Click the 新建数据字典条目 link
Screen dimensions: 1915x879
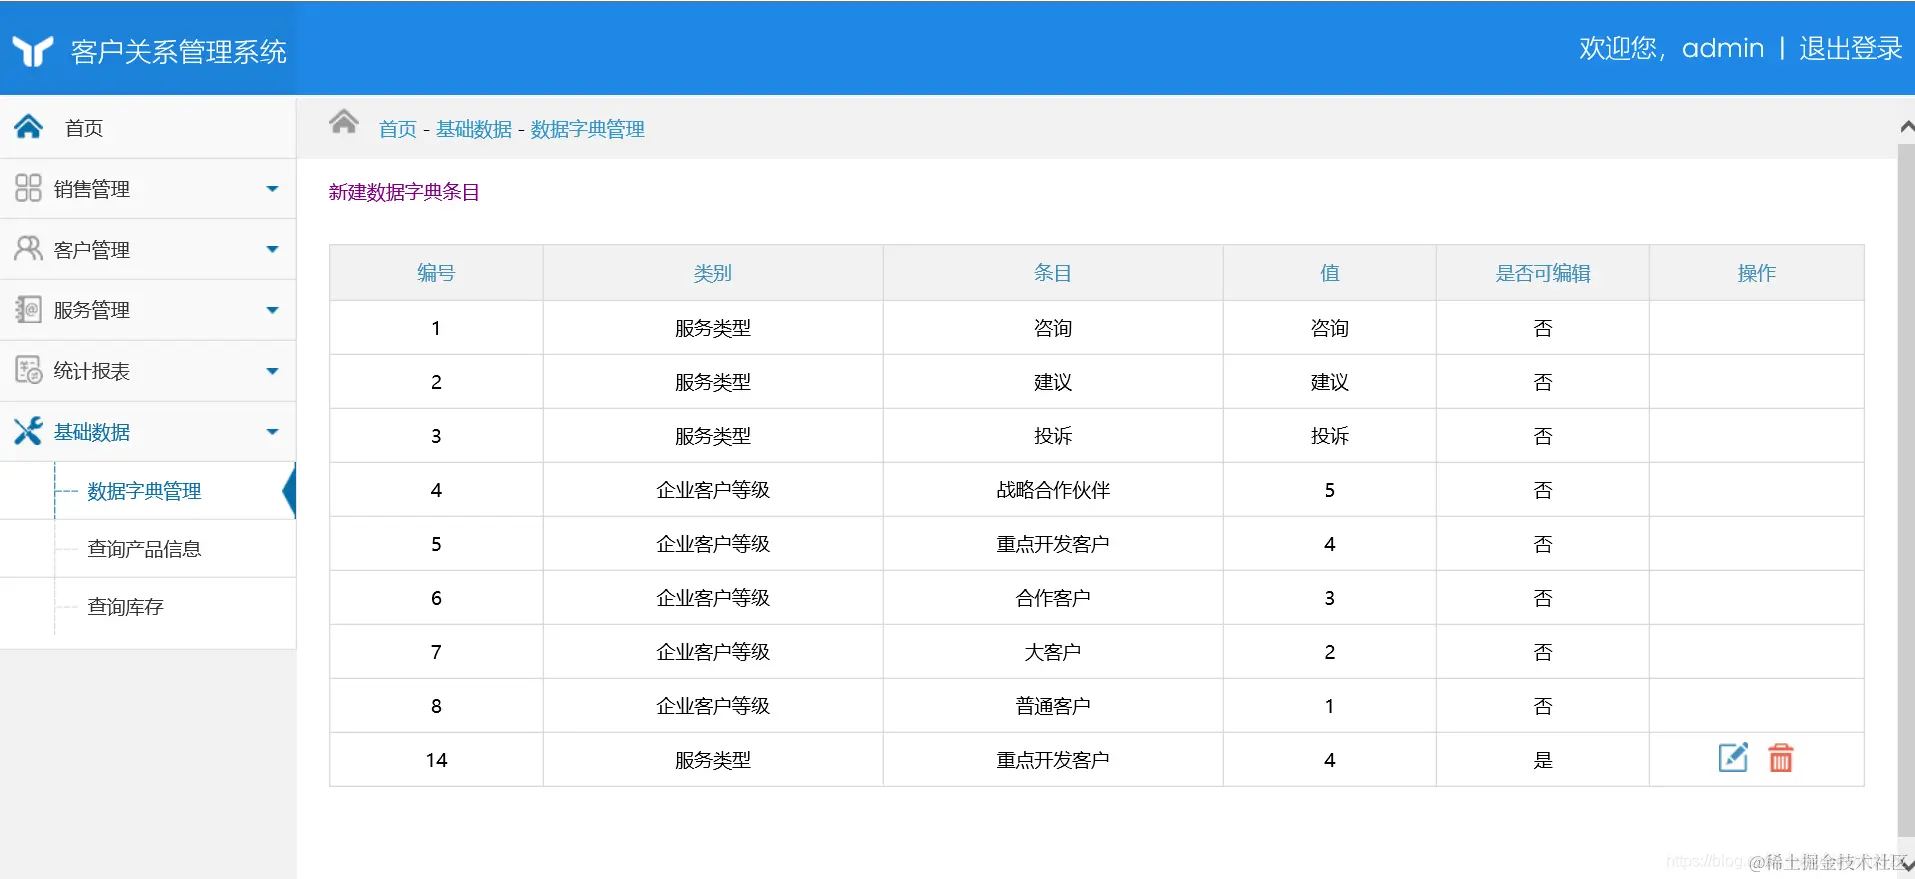pyautogui.click(x=404, y=192)
